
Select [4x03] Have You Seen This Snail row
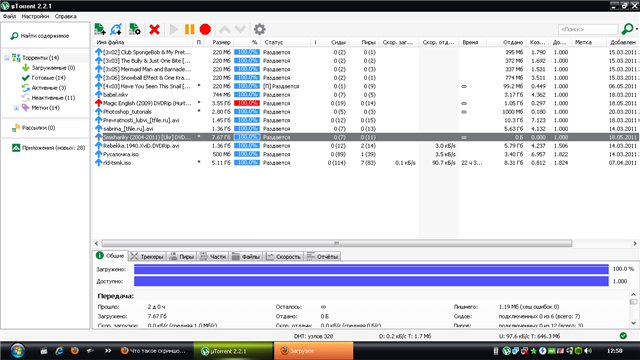coord(366,86)
